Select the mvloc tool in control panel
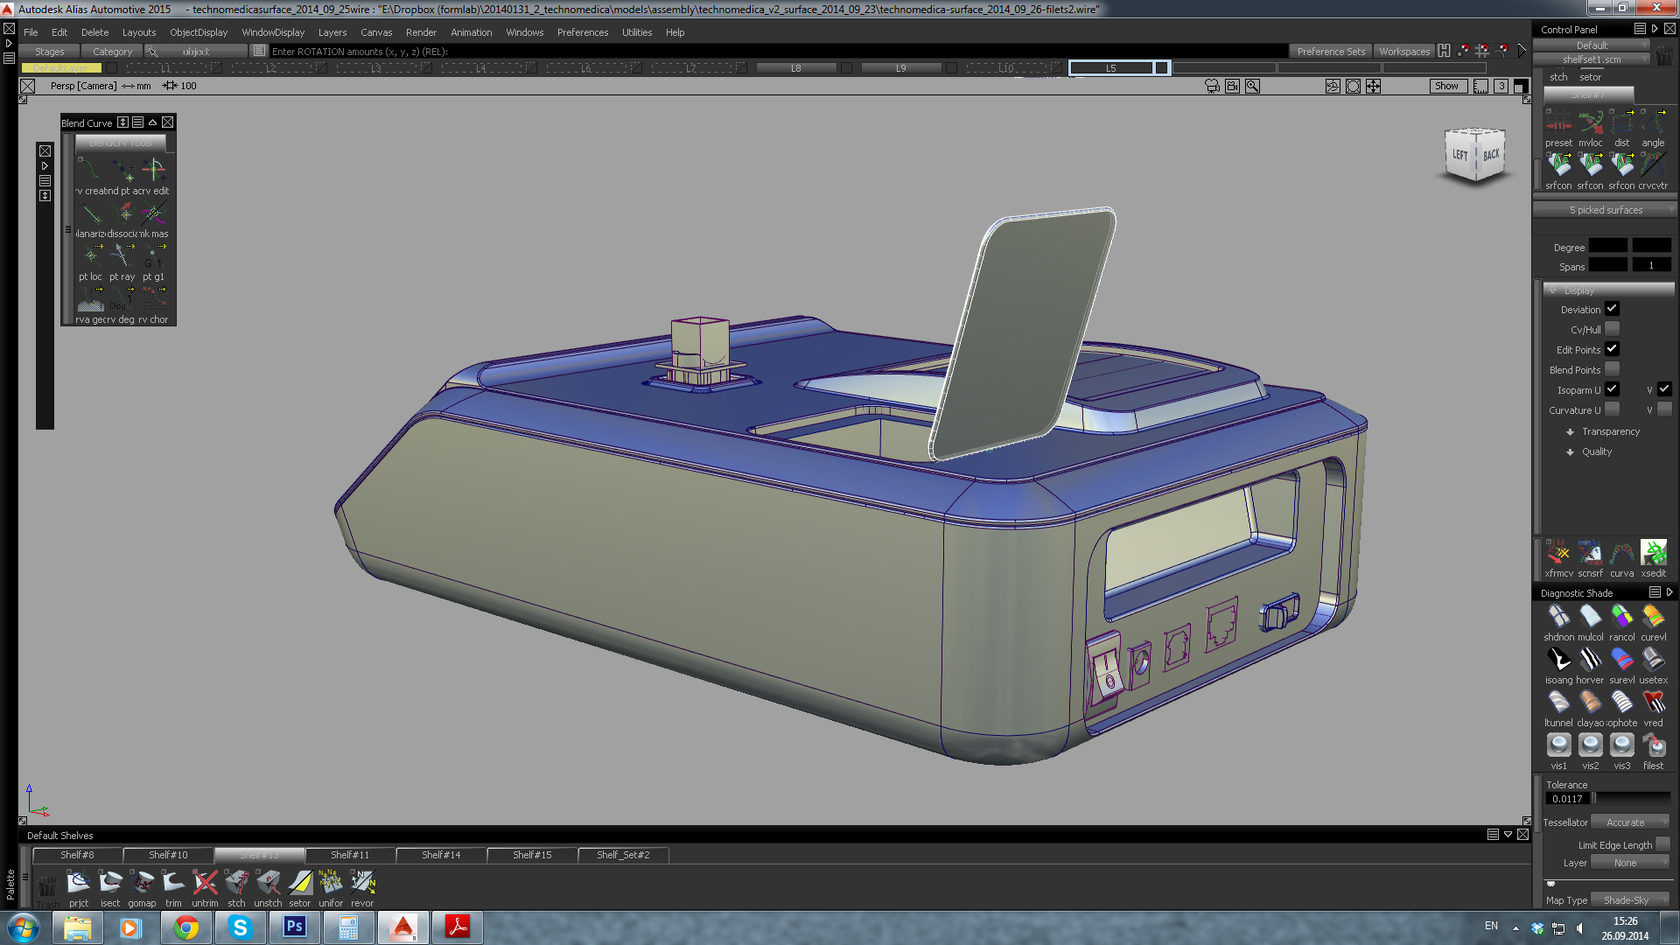 click(1590, 124)
